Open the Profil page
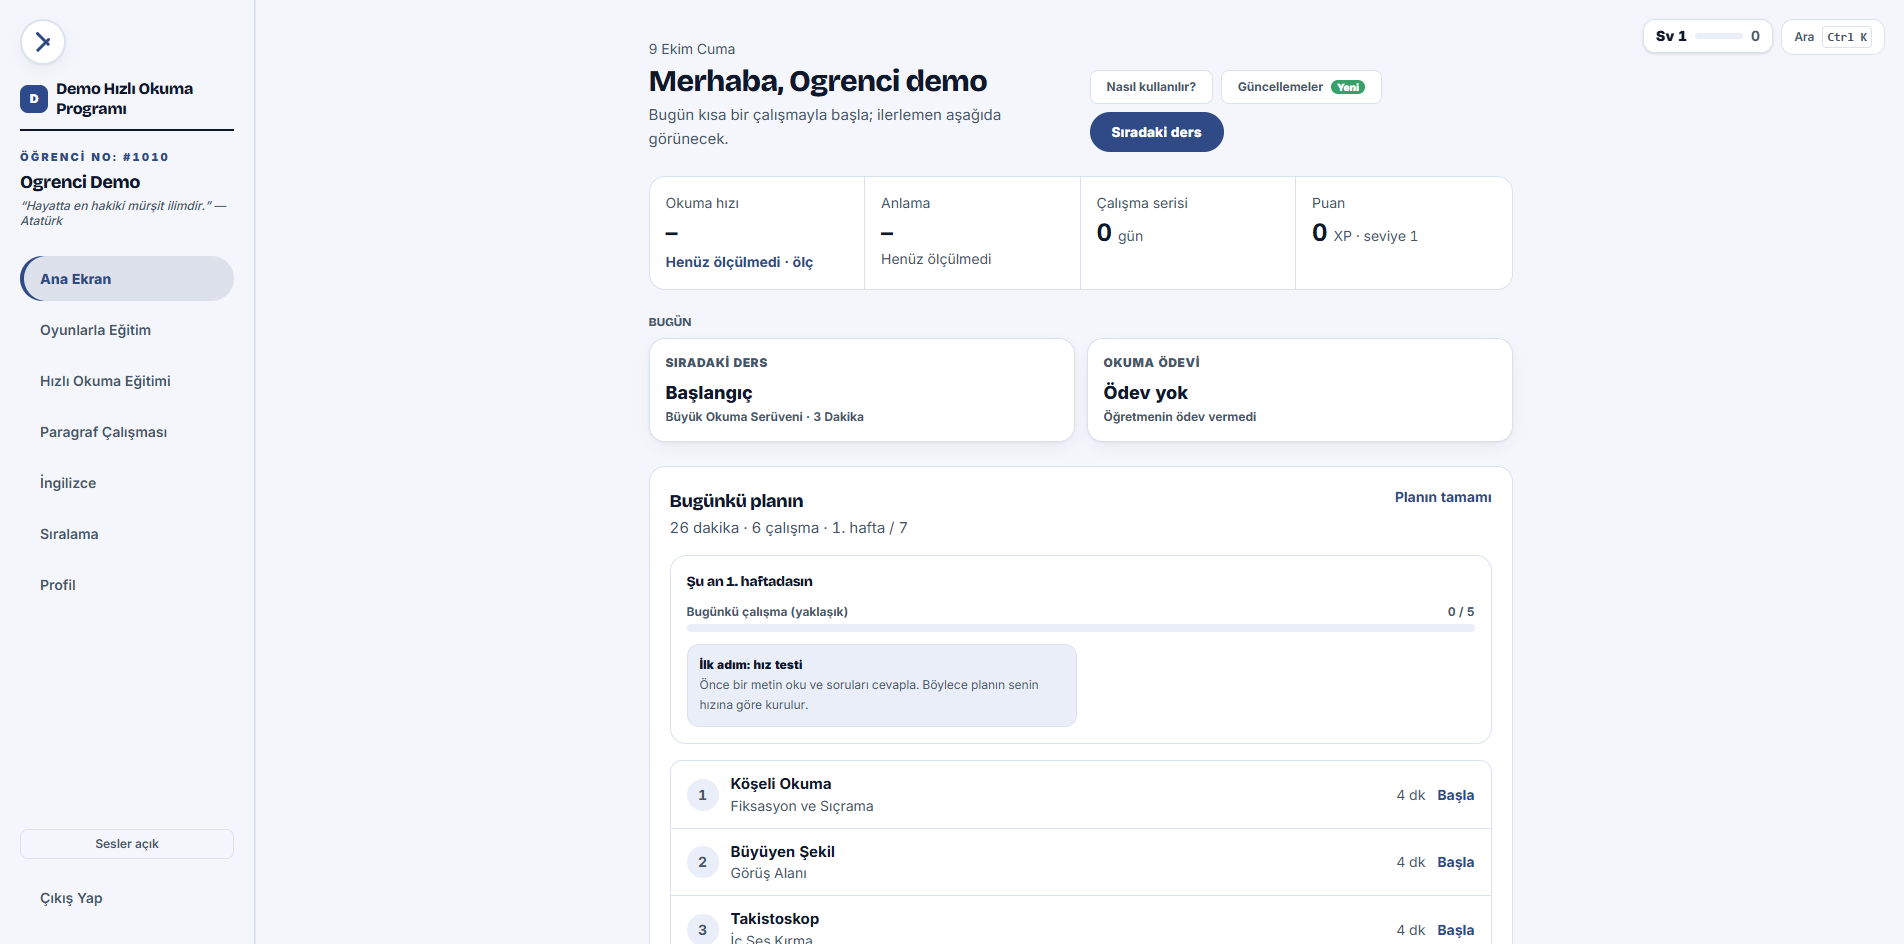The height and width of the screenshot is (944, 1904). click(x=127, y=585)
